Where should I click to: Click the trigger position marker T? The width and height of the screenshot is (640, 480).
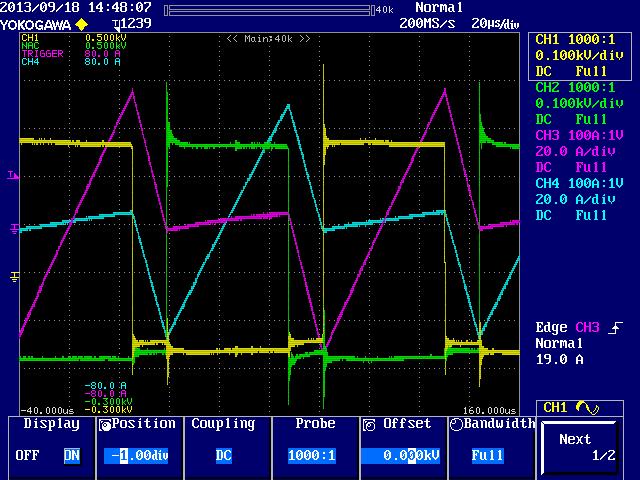[117, 26]
